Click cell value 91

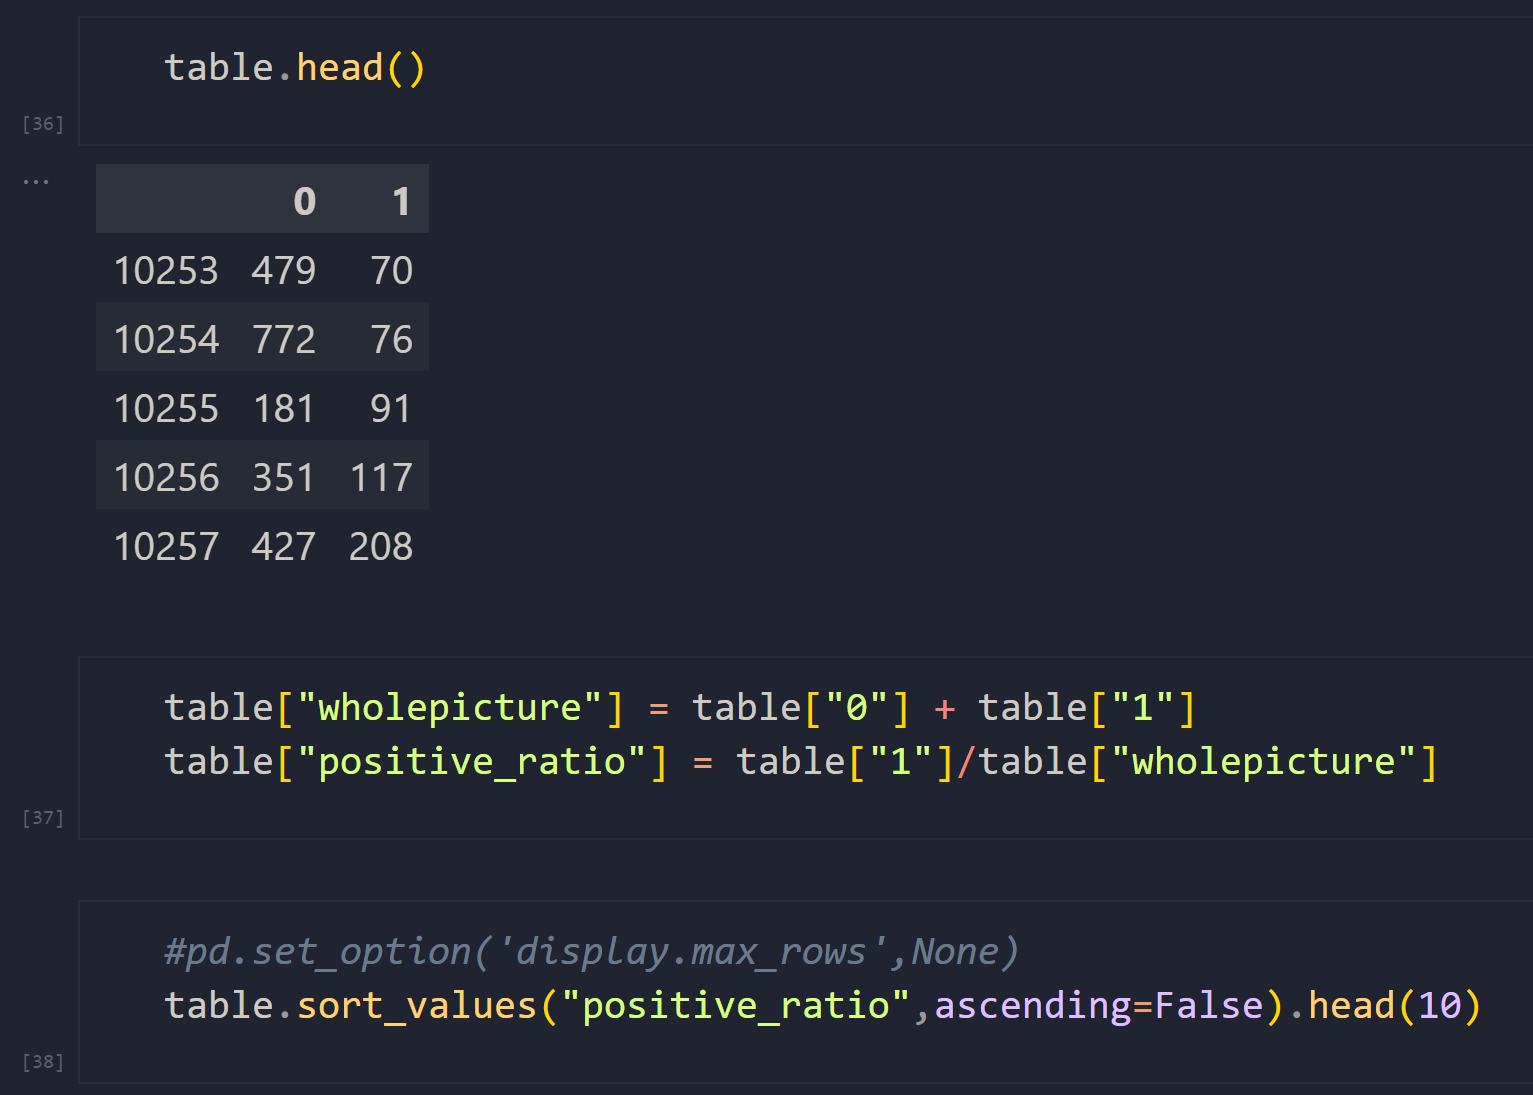coord(391,409)
